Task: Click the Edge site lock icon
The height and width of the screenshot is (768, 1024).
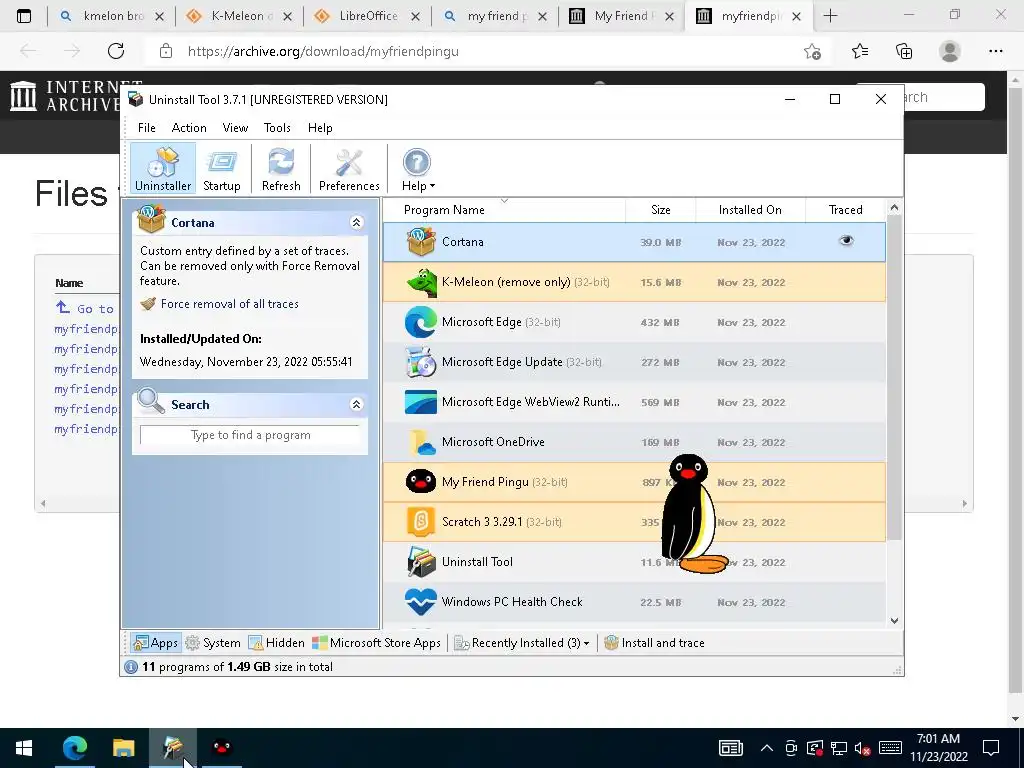Action: 166,51
